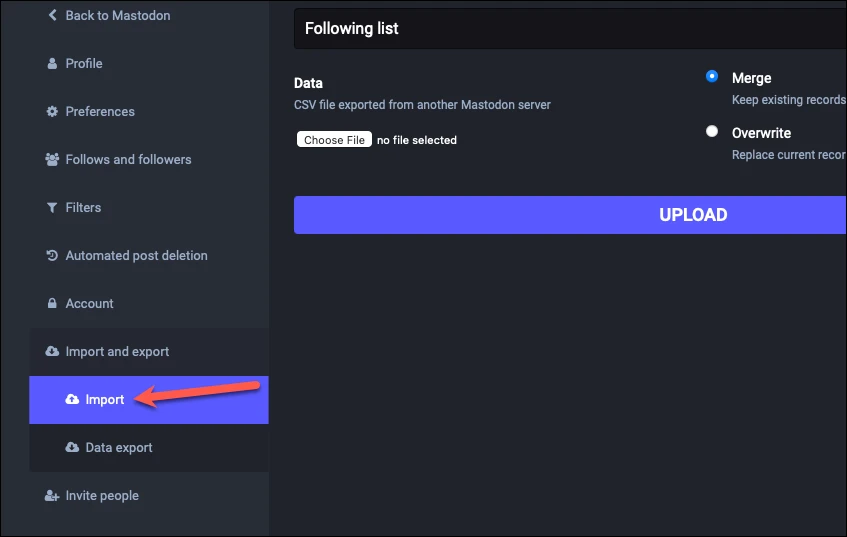
Task: Click the Choose File button
Action: [x=334, y=139]
